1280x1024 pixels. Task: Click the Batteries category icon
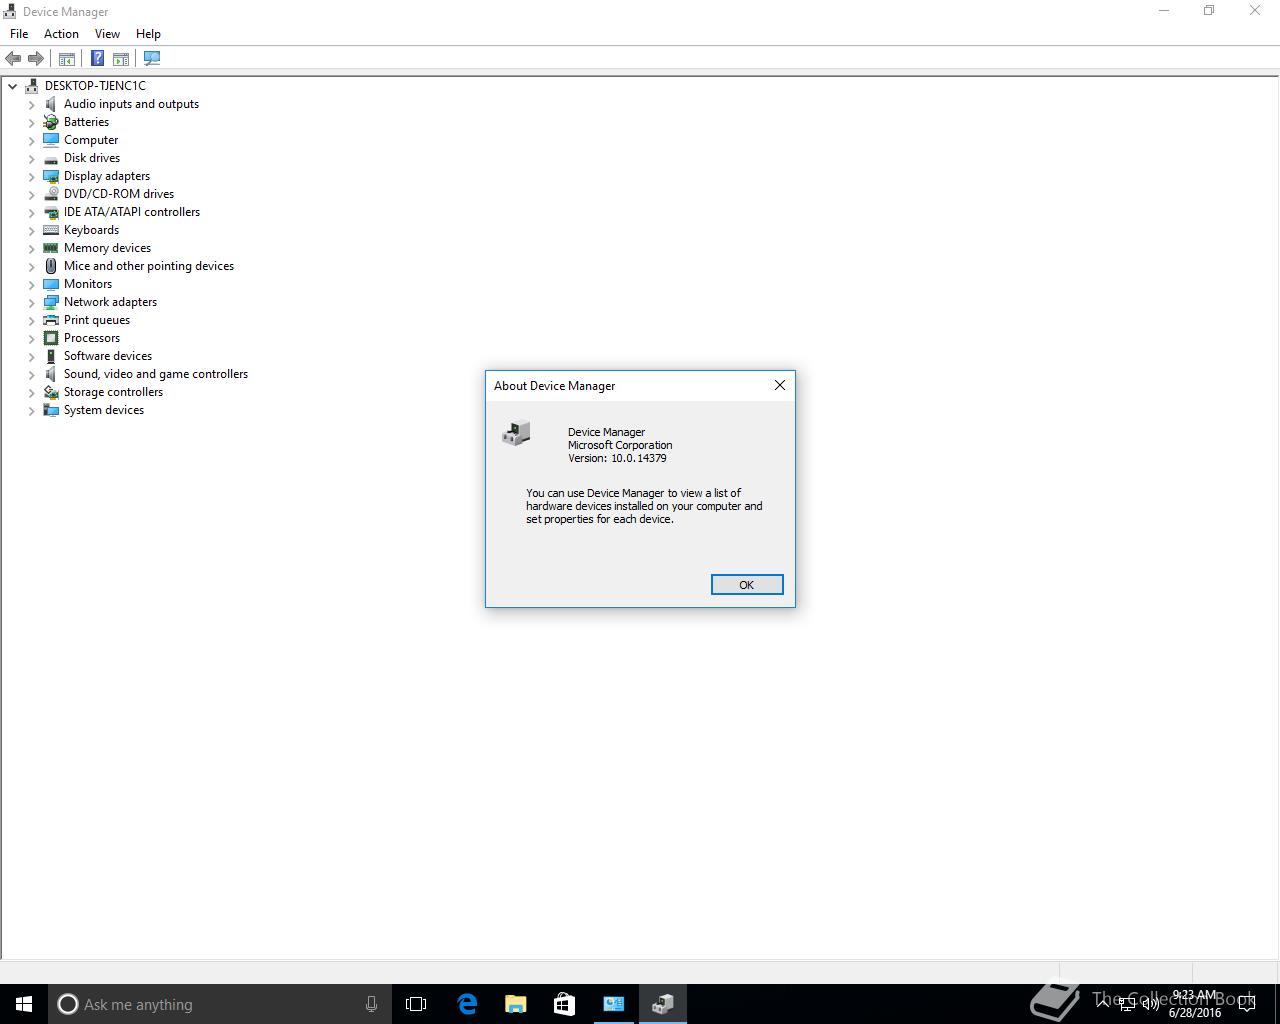pos(51,122)
